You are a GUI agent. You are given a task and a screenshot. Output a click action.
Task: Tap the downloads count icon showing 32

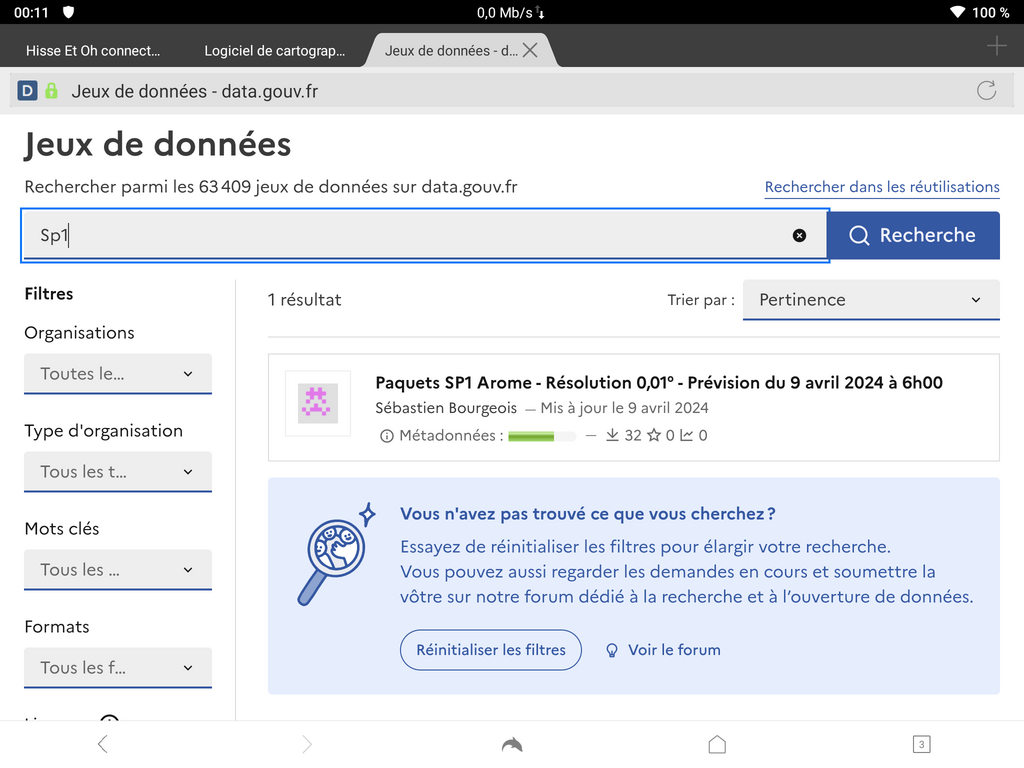[612, 435]
